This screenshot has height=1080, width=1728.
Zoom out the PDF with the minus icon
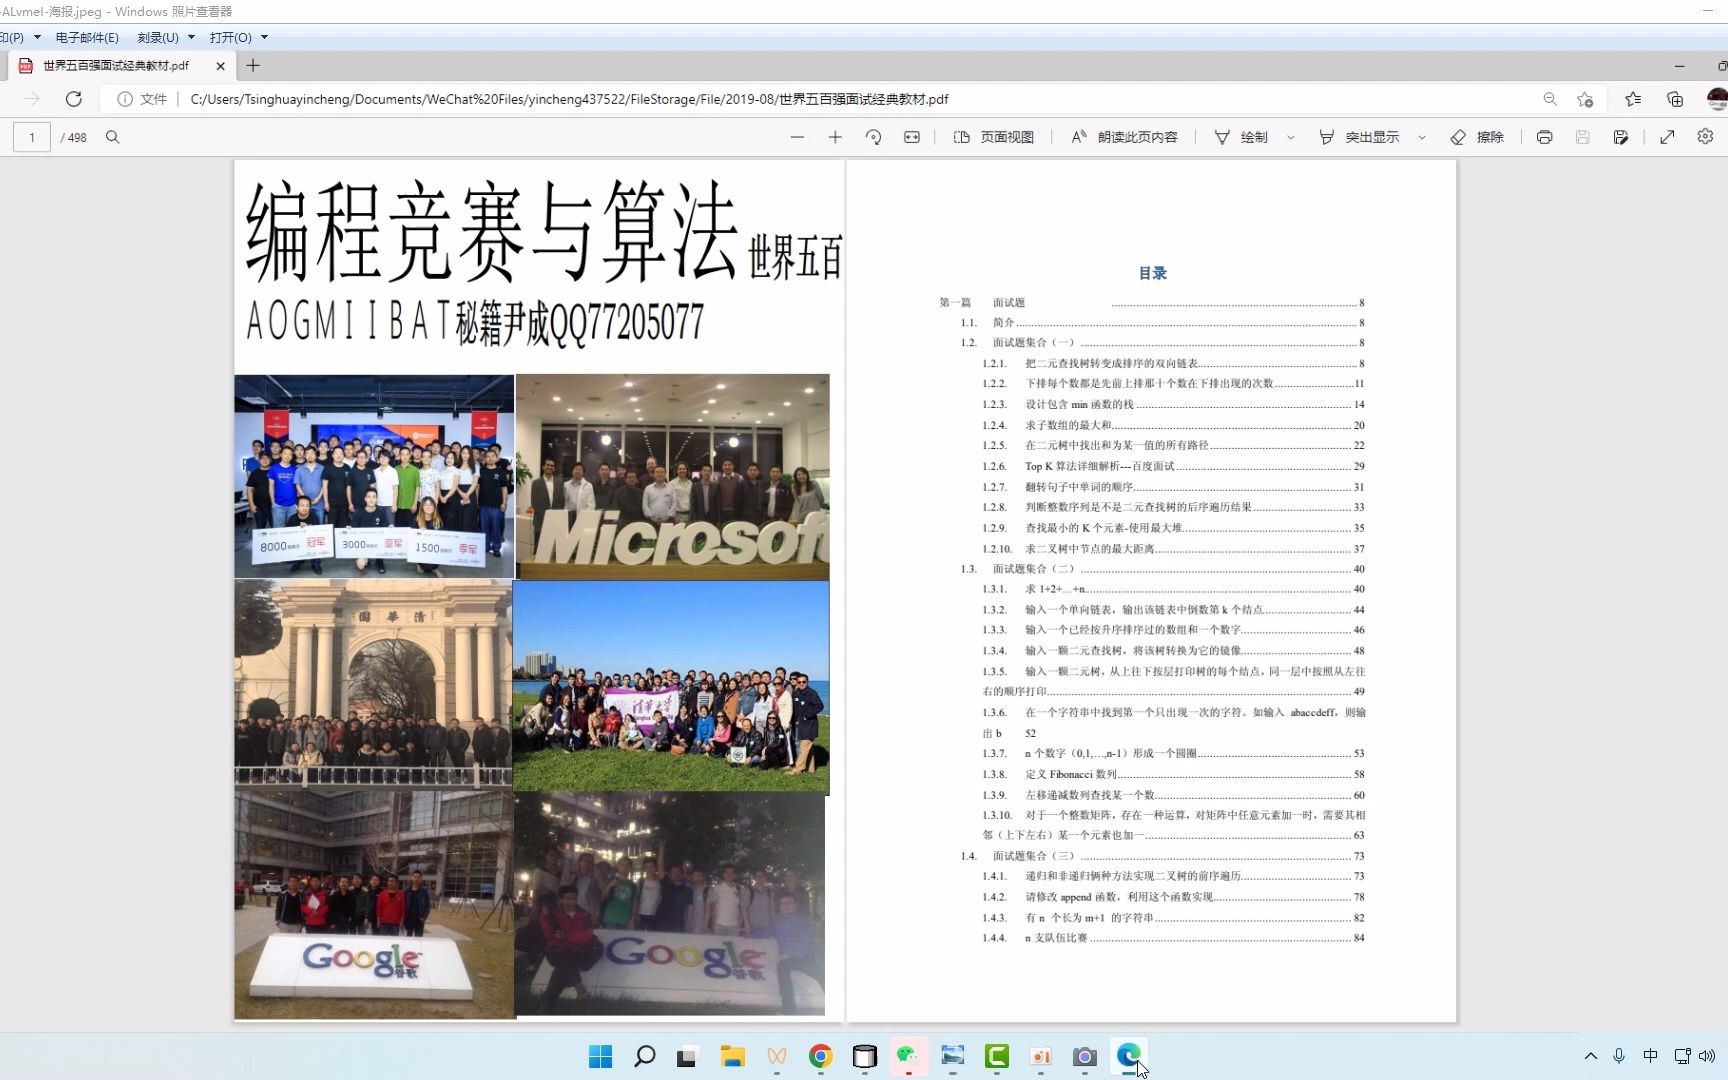click(x=797, y=137)
